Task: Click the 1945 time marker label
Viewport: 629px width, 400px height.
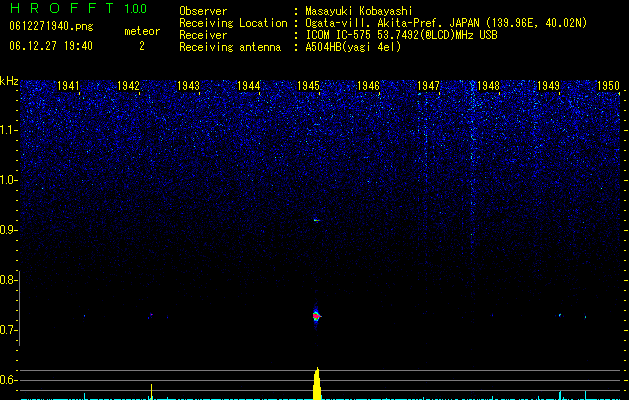Action: pos(308,86)
